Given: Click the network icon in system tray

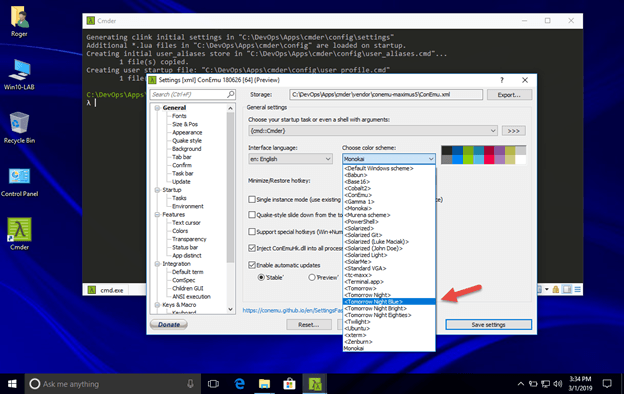Looking at the screenshot, I should coord(545,384).
